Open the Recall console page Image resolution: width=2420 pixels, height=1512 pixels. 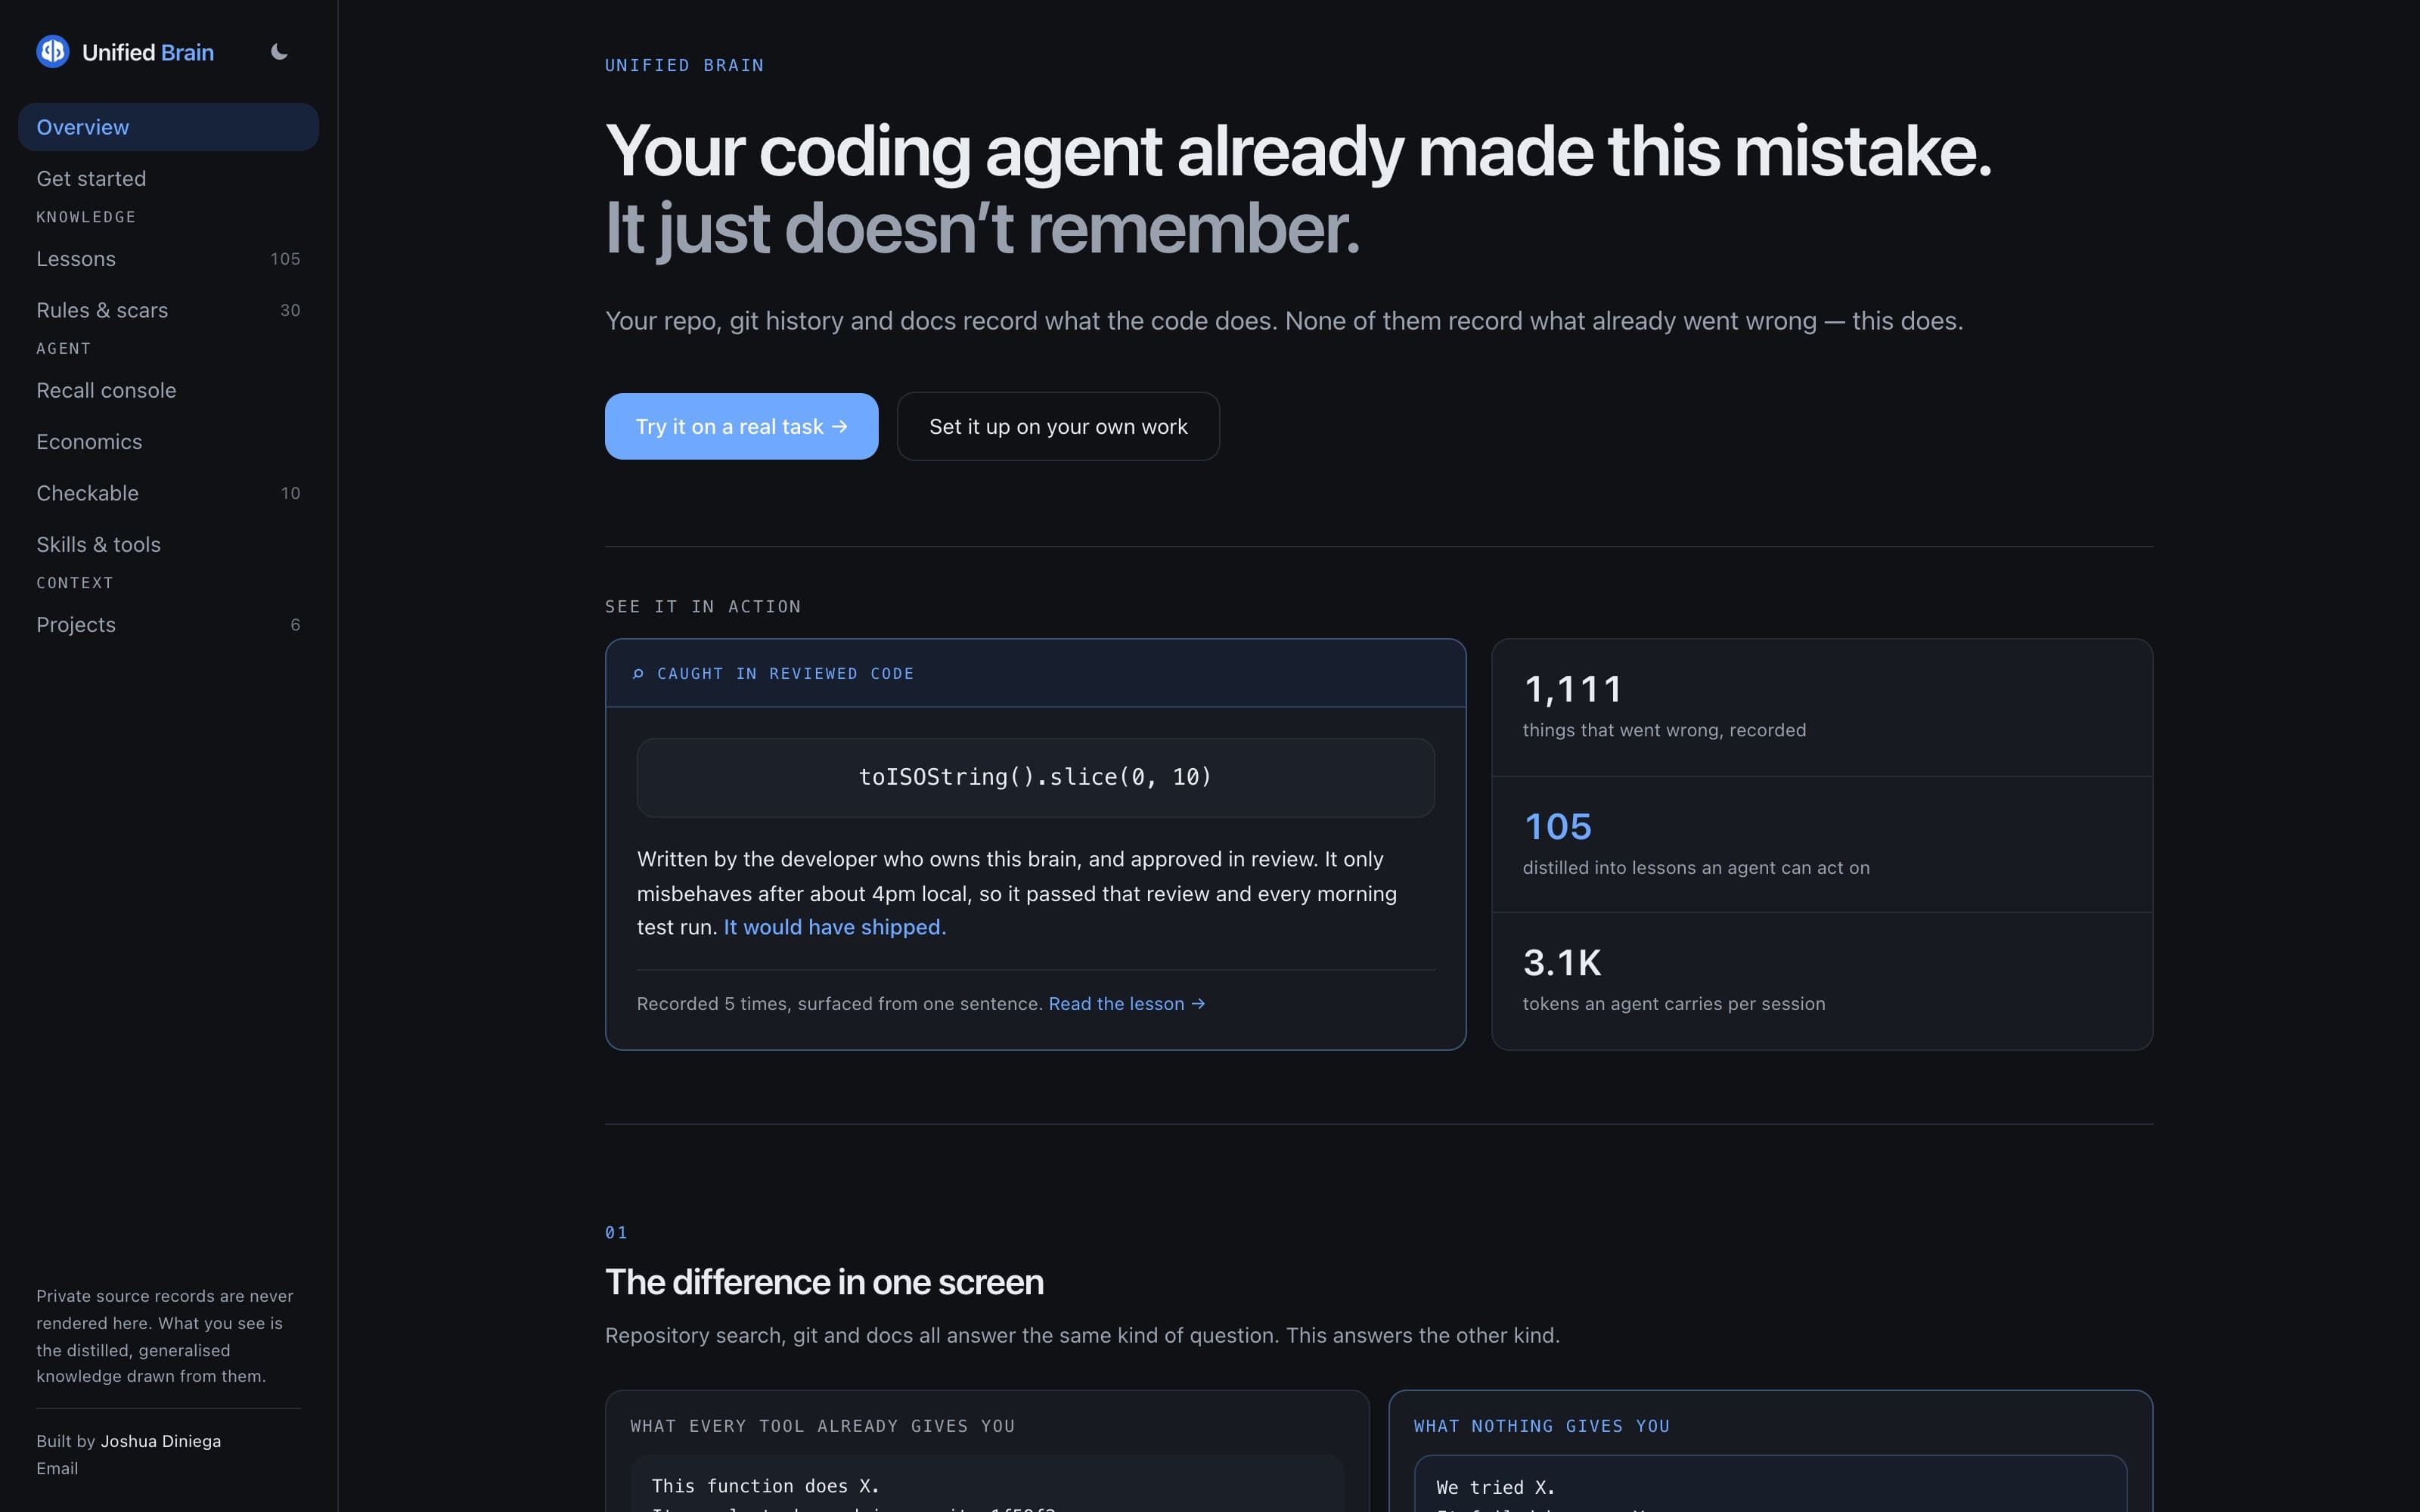(x=168, y=391)
